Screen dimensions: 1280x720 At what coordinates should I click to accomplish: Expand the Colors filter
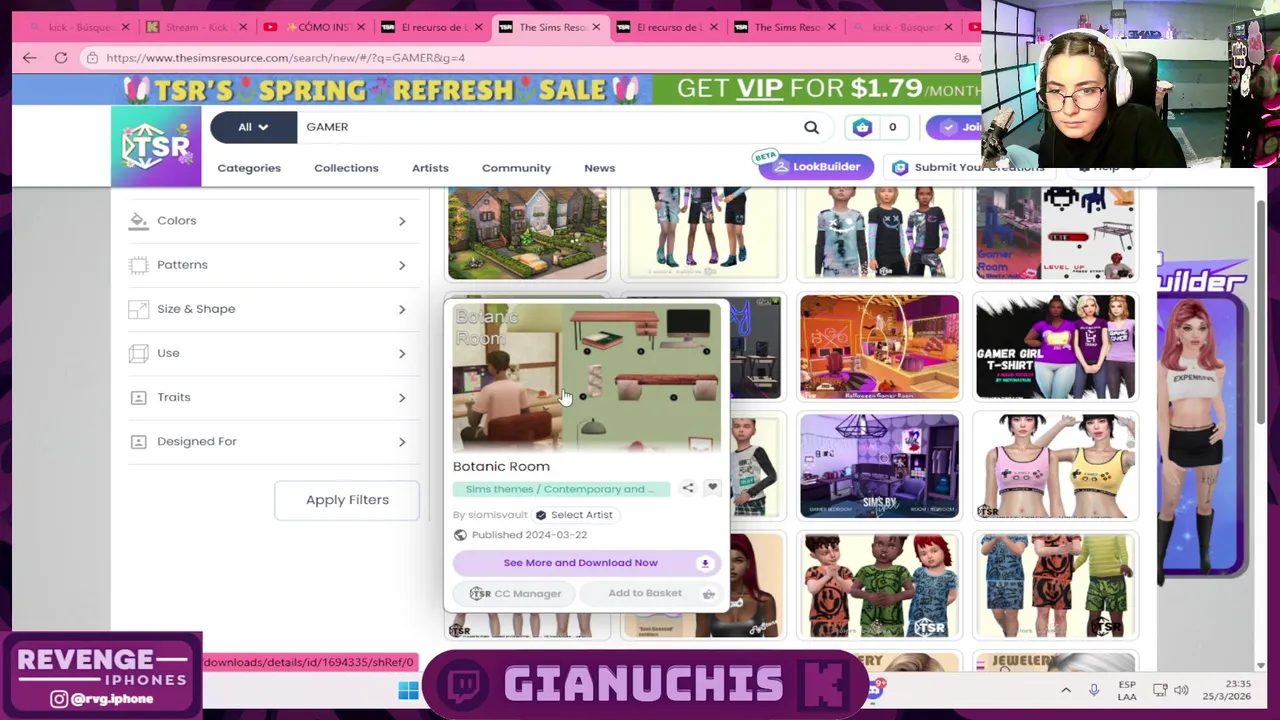pyautogui.click(x=402, y=221)
